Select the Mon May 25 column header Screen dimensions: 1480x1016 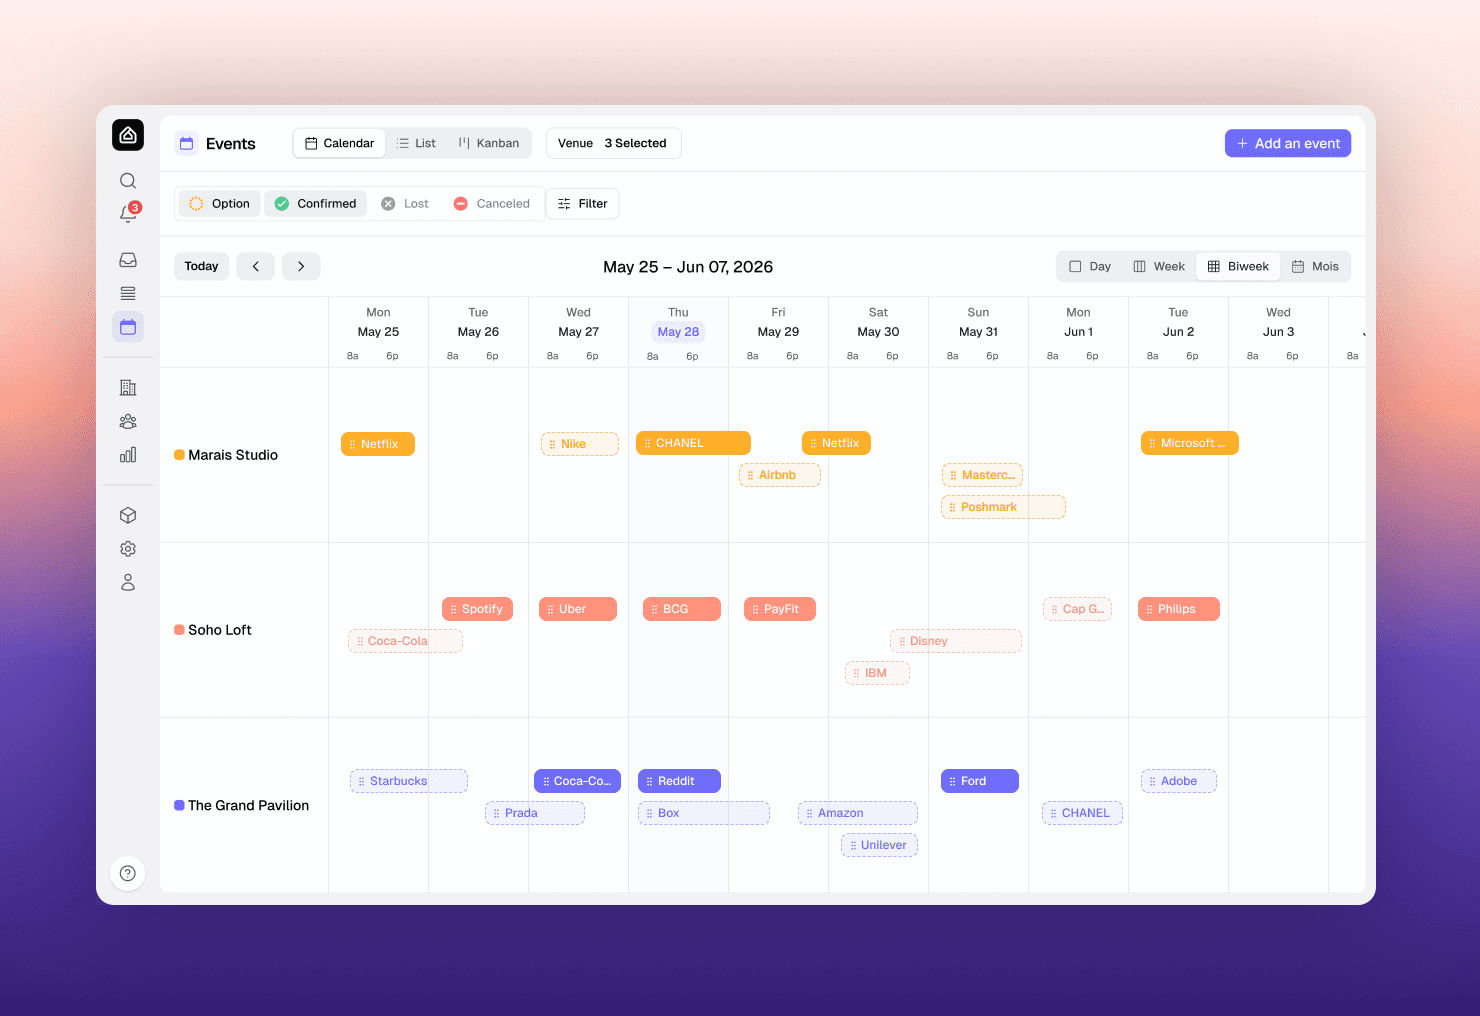coord(378,322)
